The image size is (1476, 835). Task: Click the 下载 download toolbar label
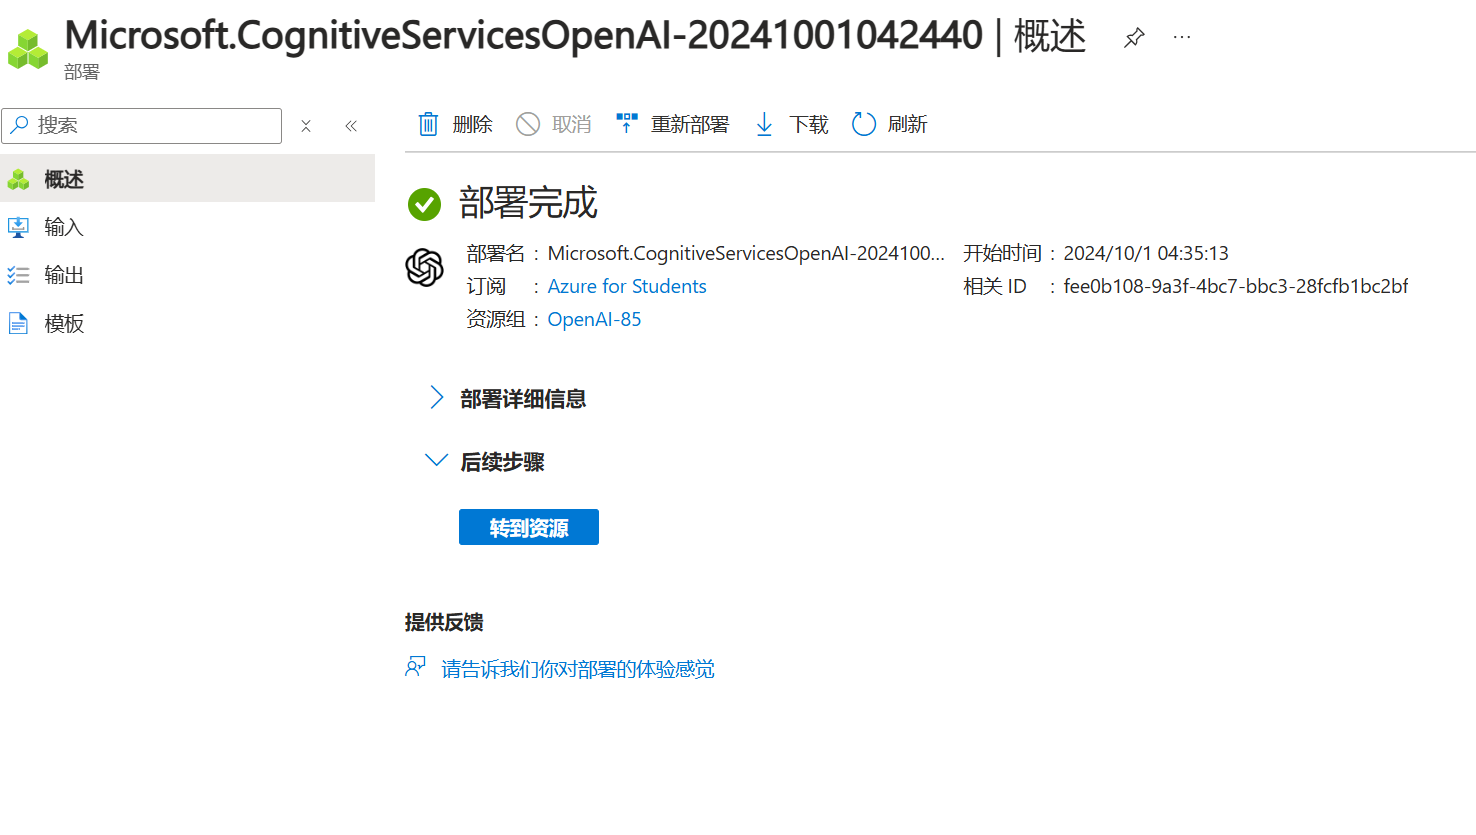809,124
